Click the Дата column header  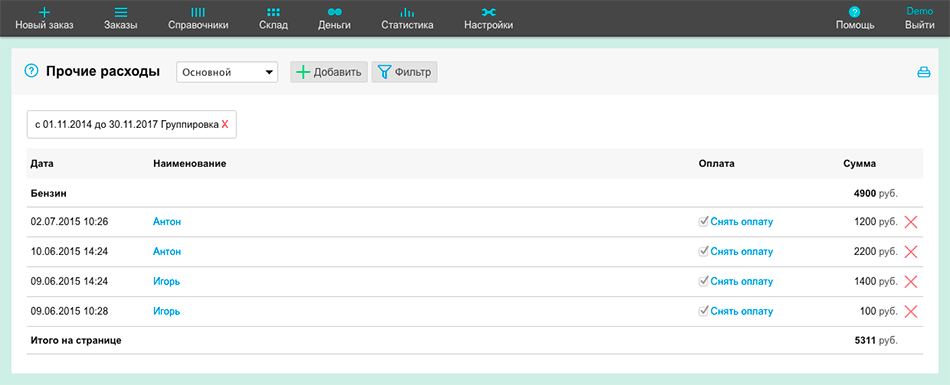(x=41, y=164)
